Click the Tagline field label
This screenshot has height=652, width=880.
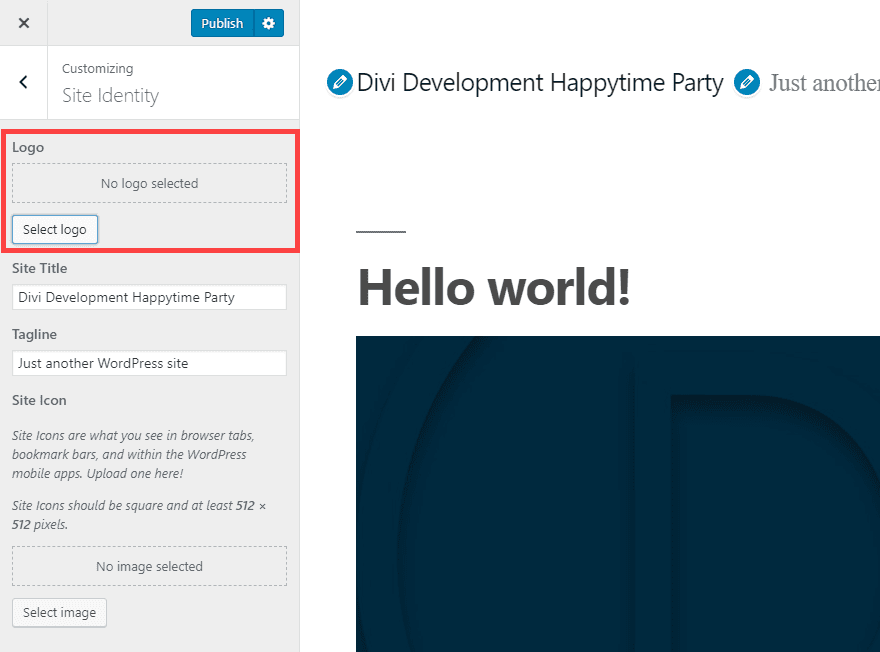tap(34, 334)
